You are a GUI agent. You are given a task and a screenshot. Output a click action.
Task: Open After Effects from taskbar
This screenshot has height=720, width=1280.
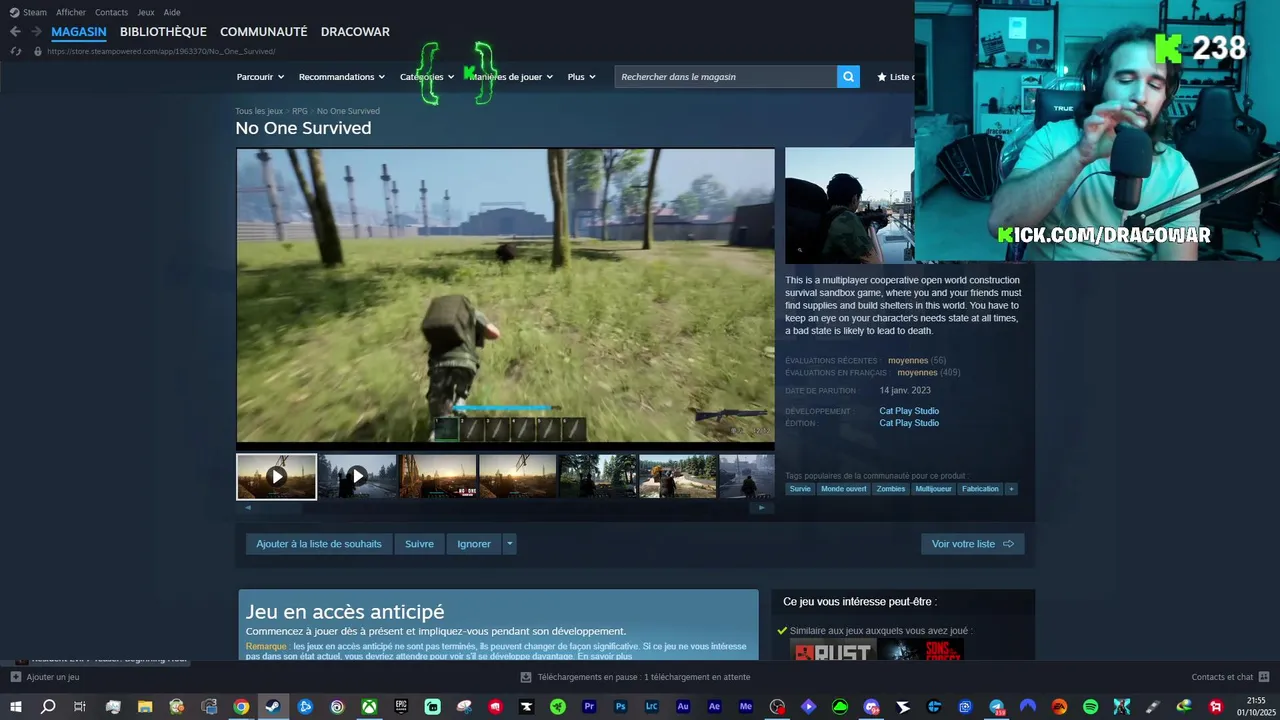click(714, 707)
